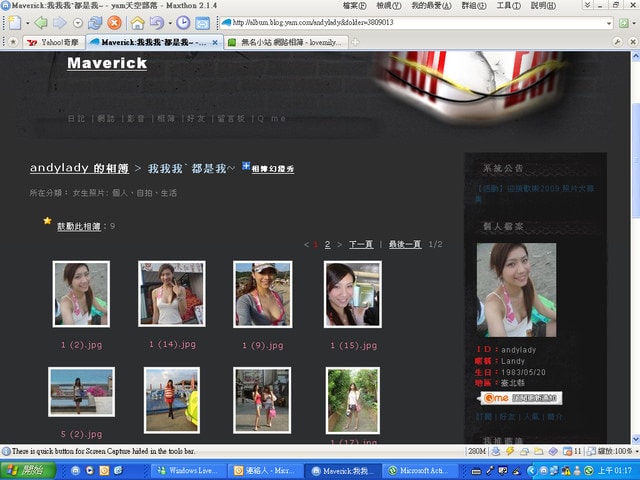
Task: Go to the Home page icon
Action: pyautogui.click(x=138, y=23)
